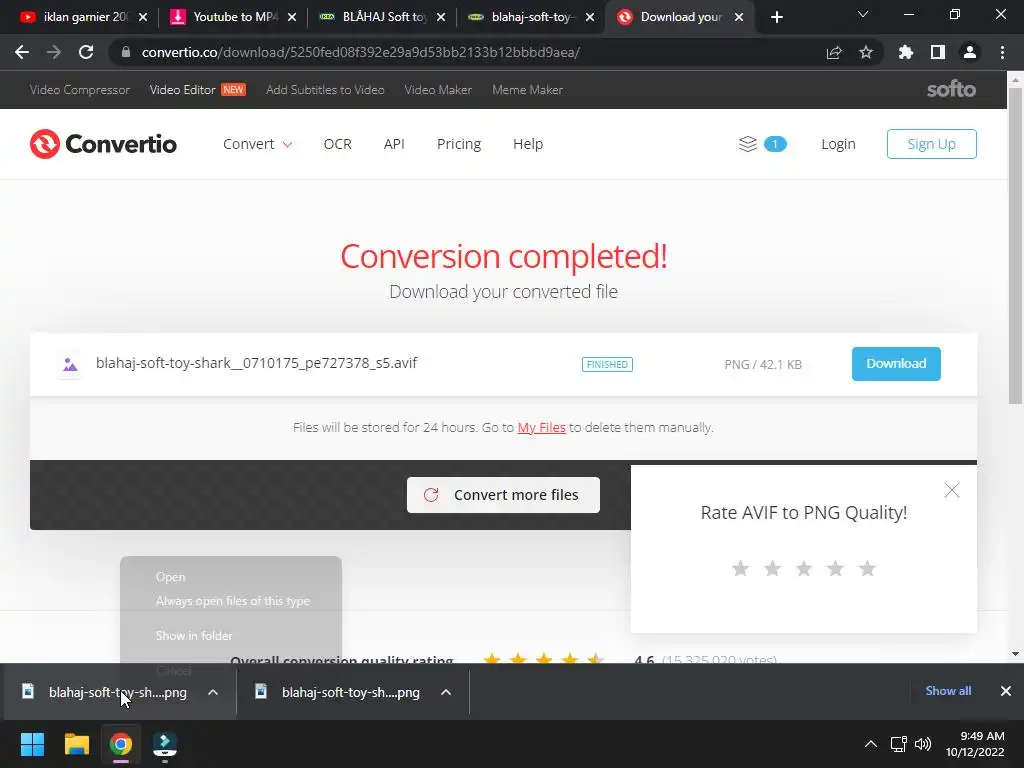Toggle the Chrome side panel icon

(x=938, y=52)
